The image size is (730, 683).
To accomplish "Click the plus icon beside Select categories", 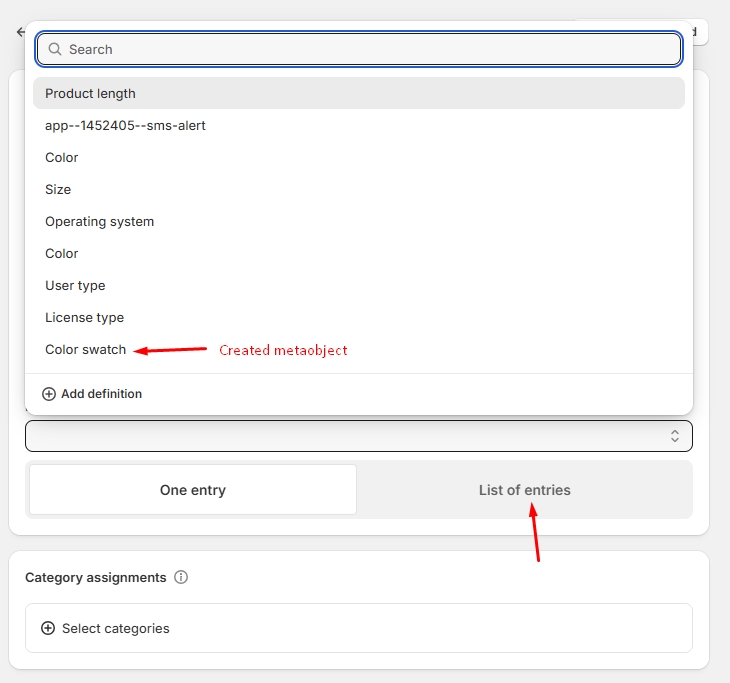I will point(48,628).
